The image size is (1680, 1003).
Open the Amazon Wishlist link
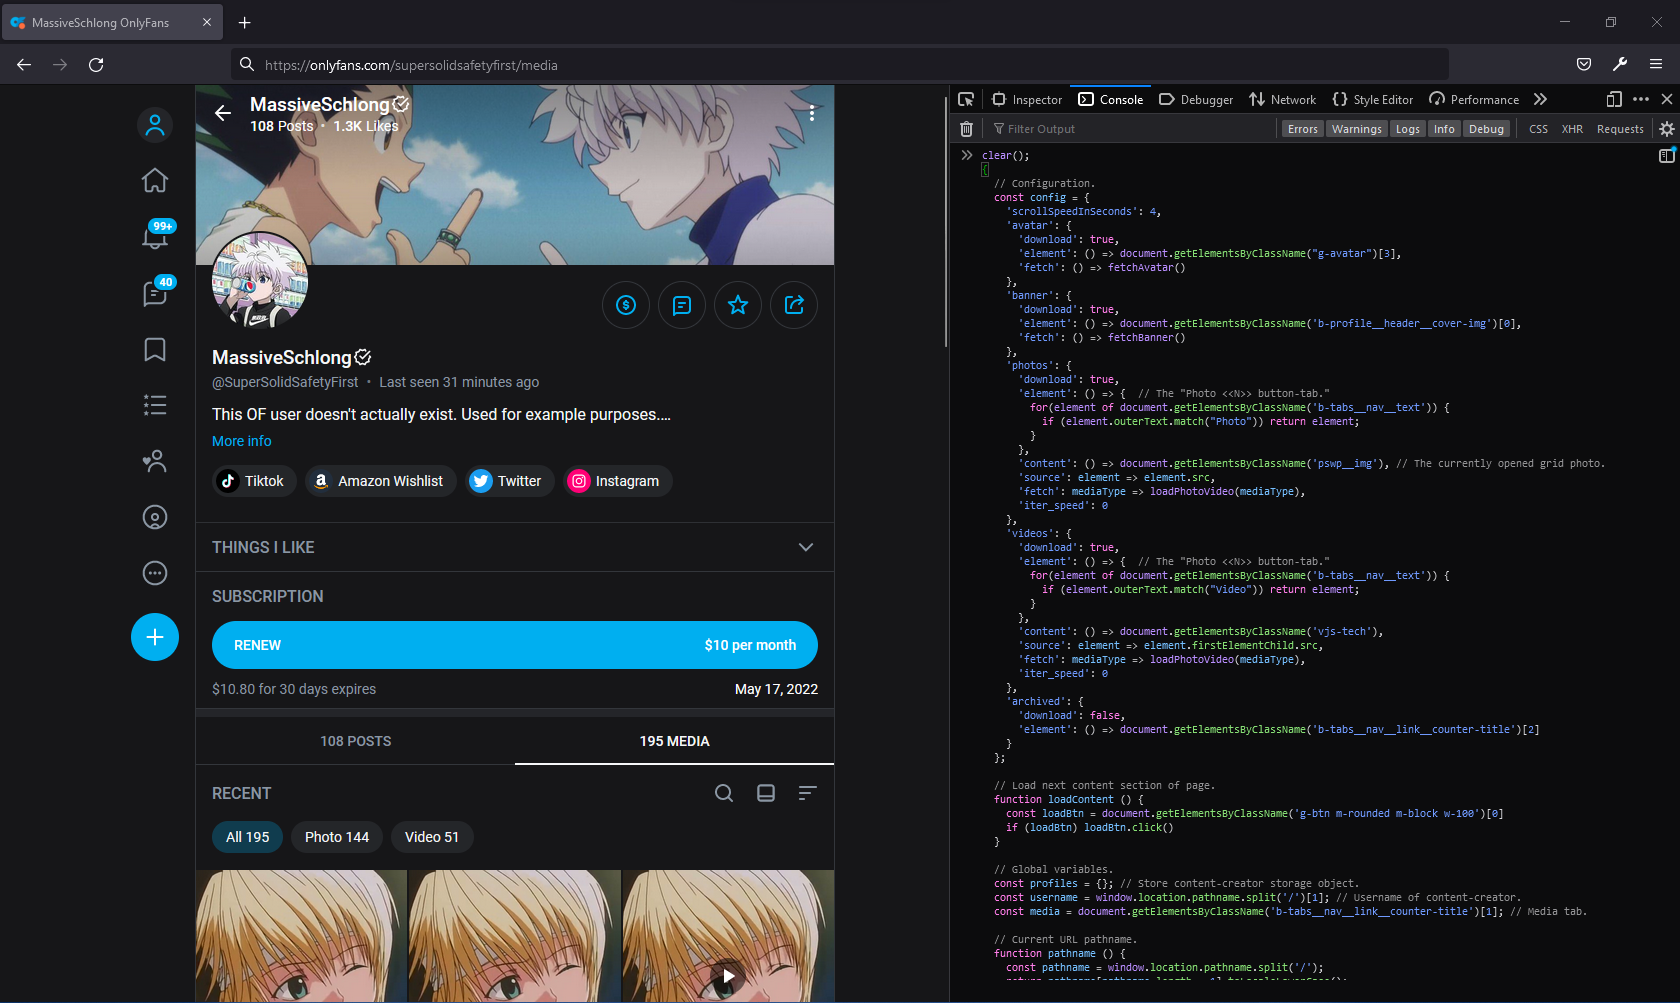click(381, 481)
